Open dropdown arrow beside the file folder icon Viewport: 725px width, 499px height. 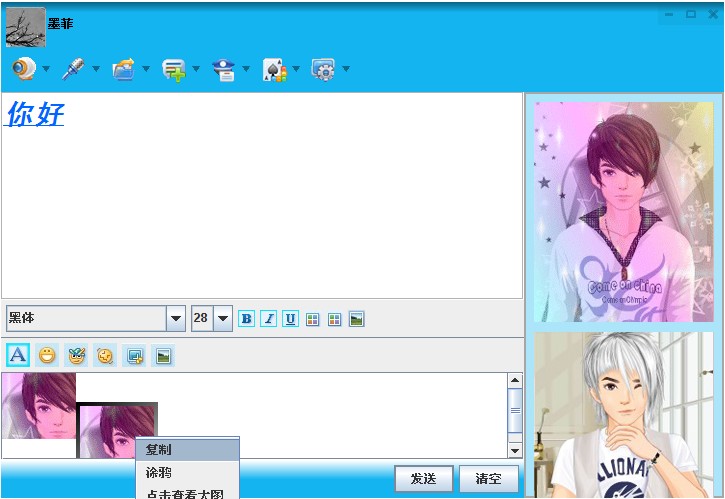tap(146, 69)
